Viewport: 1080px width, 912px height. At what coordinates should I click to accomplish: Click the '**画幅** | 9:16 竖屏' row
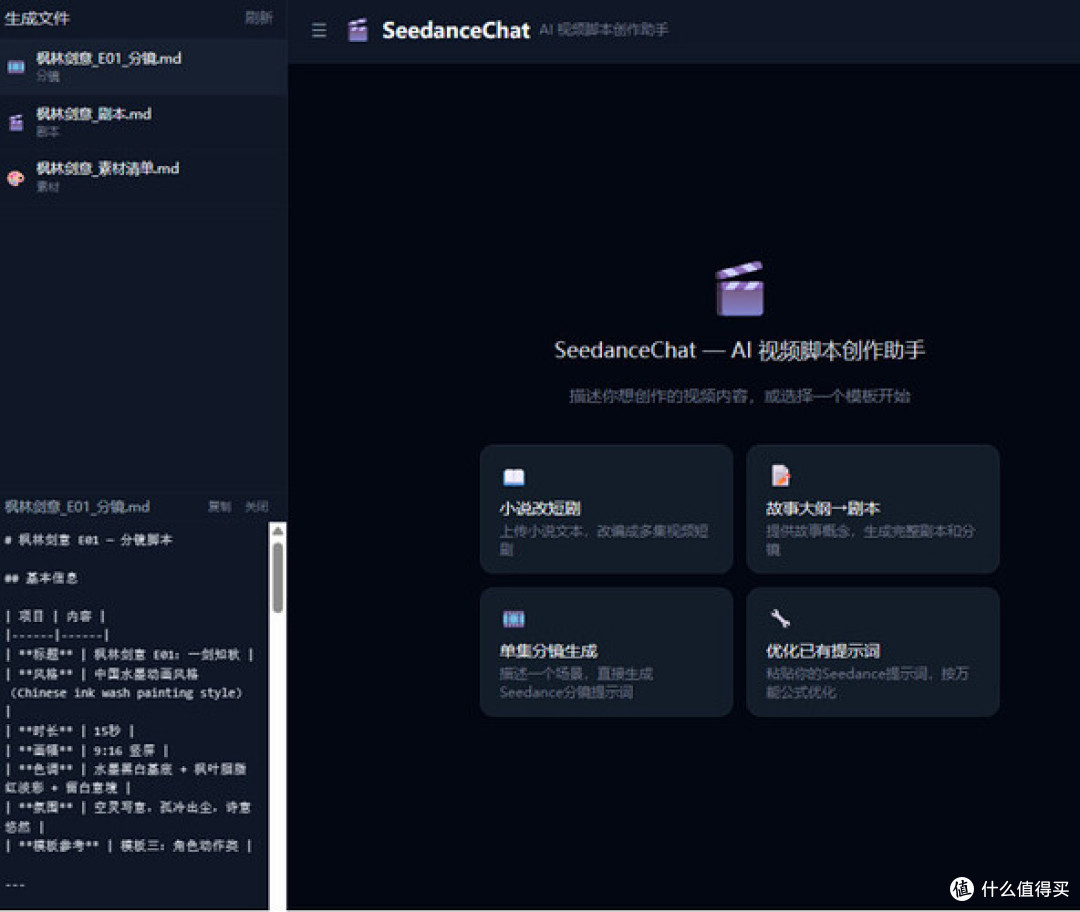click(87, 750)
